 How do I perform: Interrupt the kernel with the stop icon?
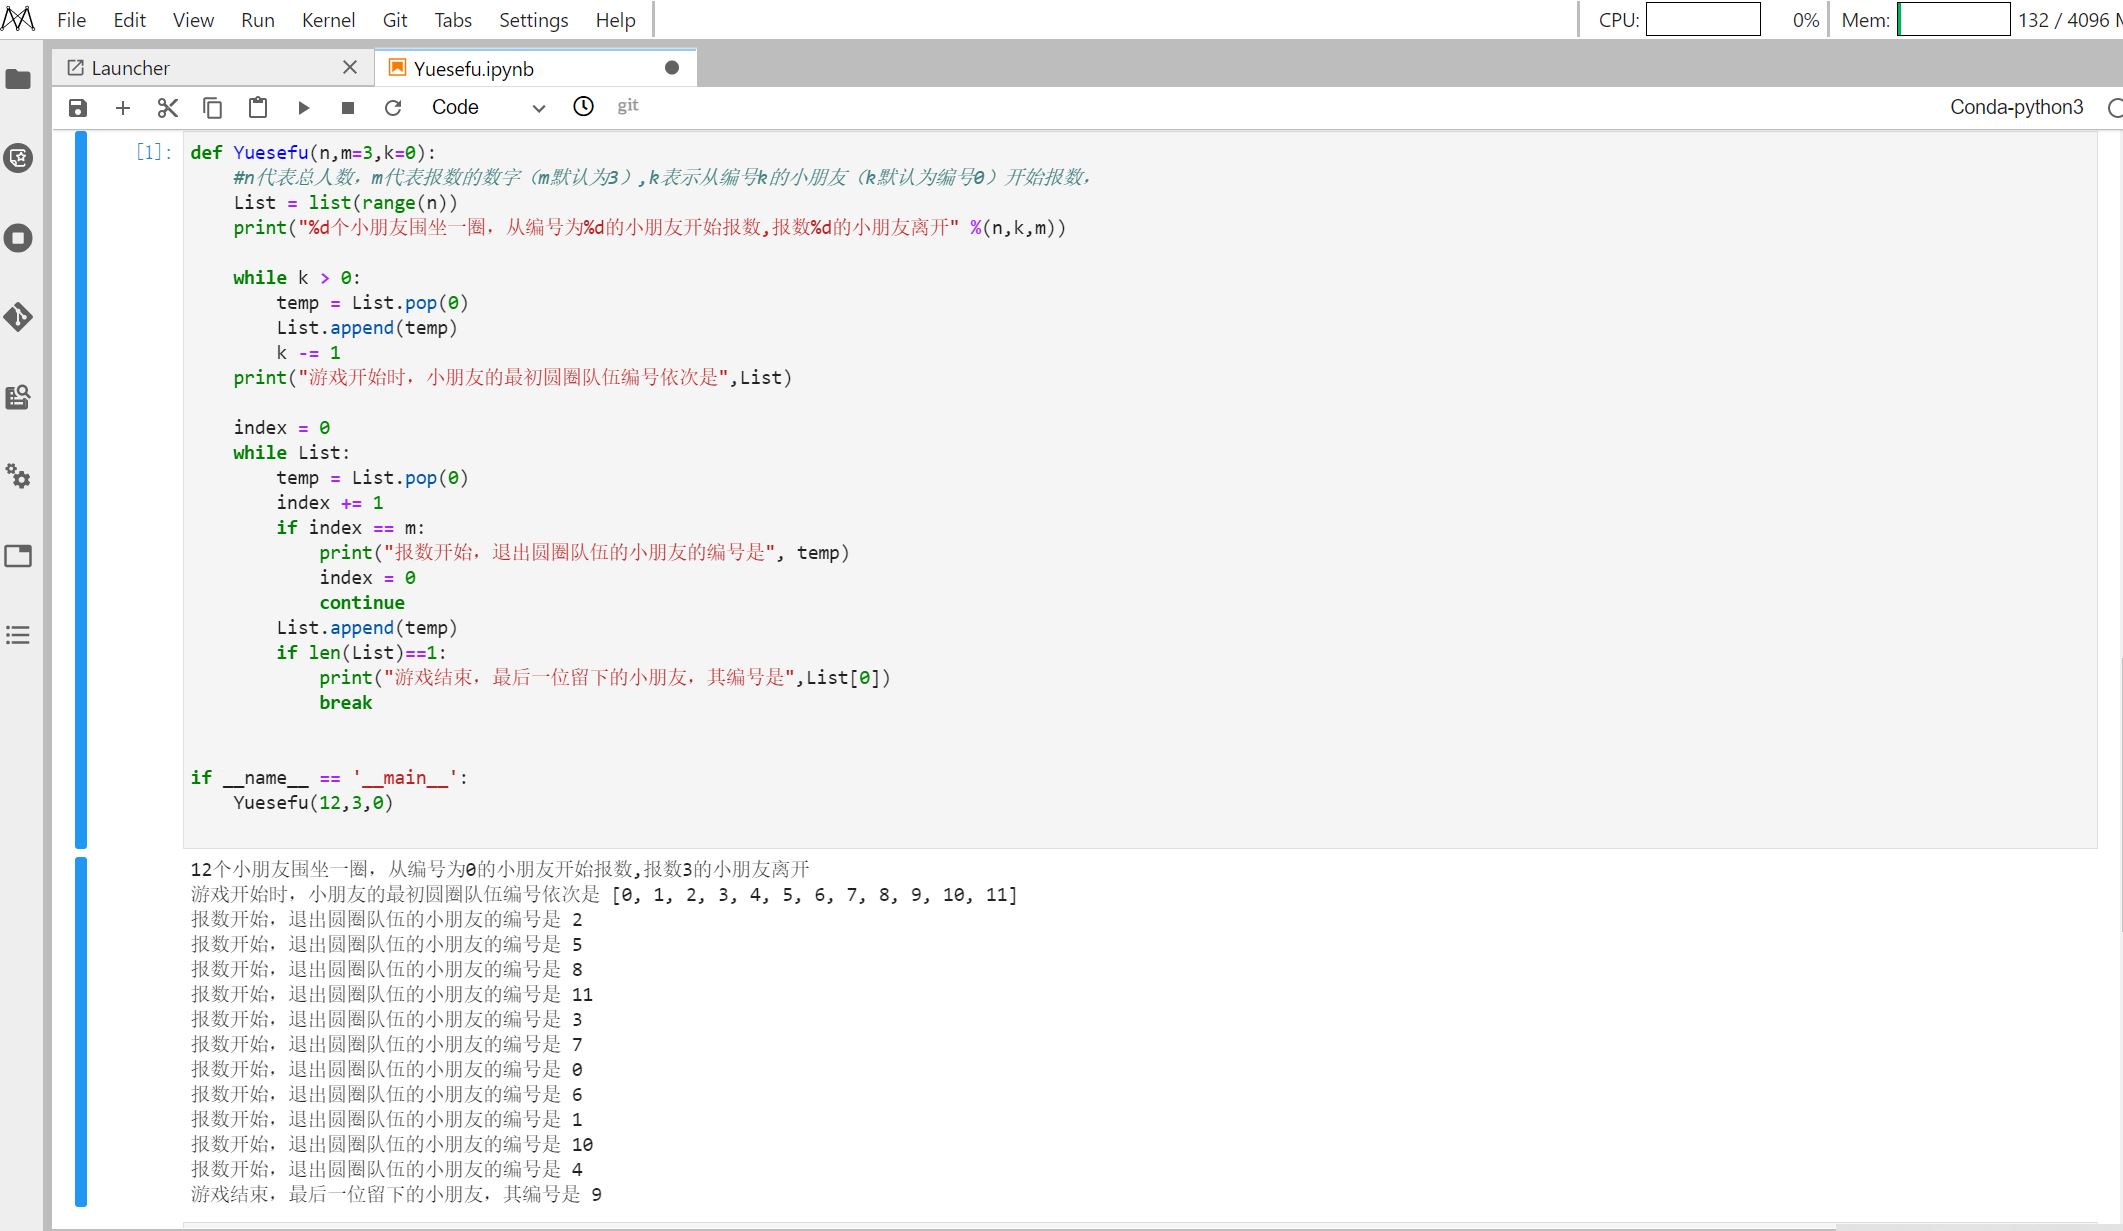coord(348,108)
